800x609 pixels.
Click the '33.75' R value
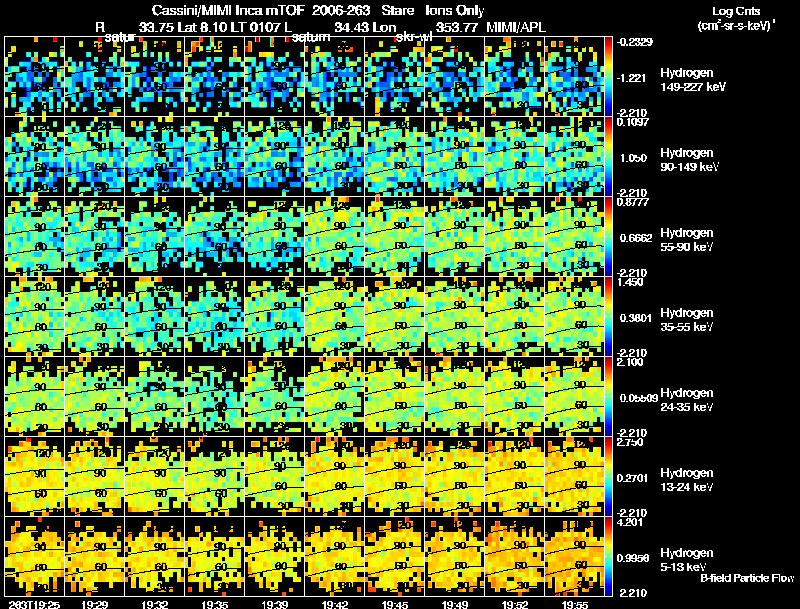coord(156,27)
